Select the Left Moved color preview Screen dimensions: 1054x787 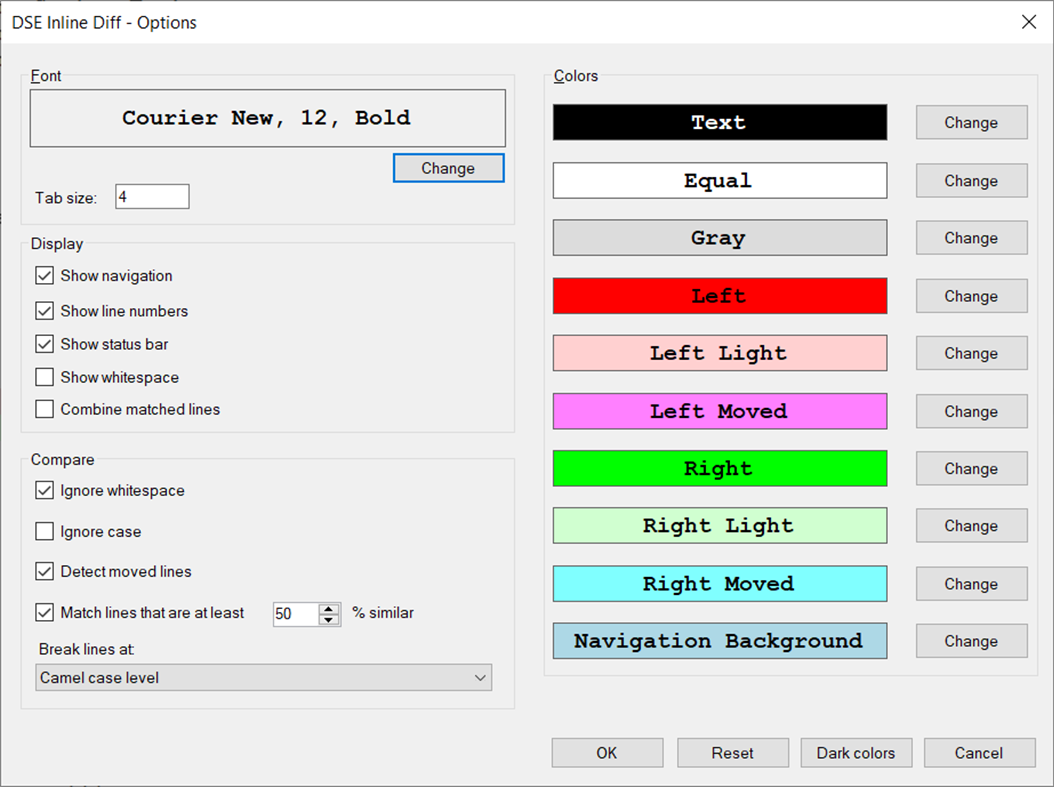[x=719, y=411]
